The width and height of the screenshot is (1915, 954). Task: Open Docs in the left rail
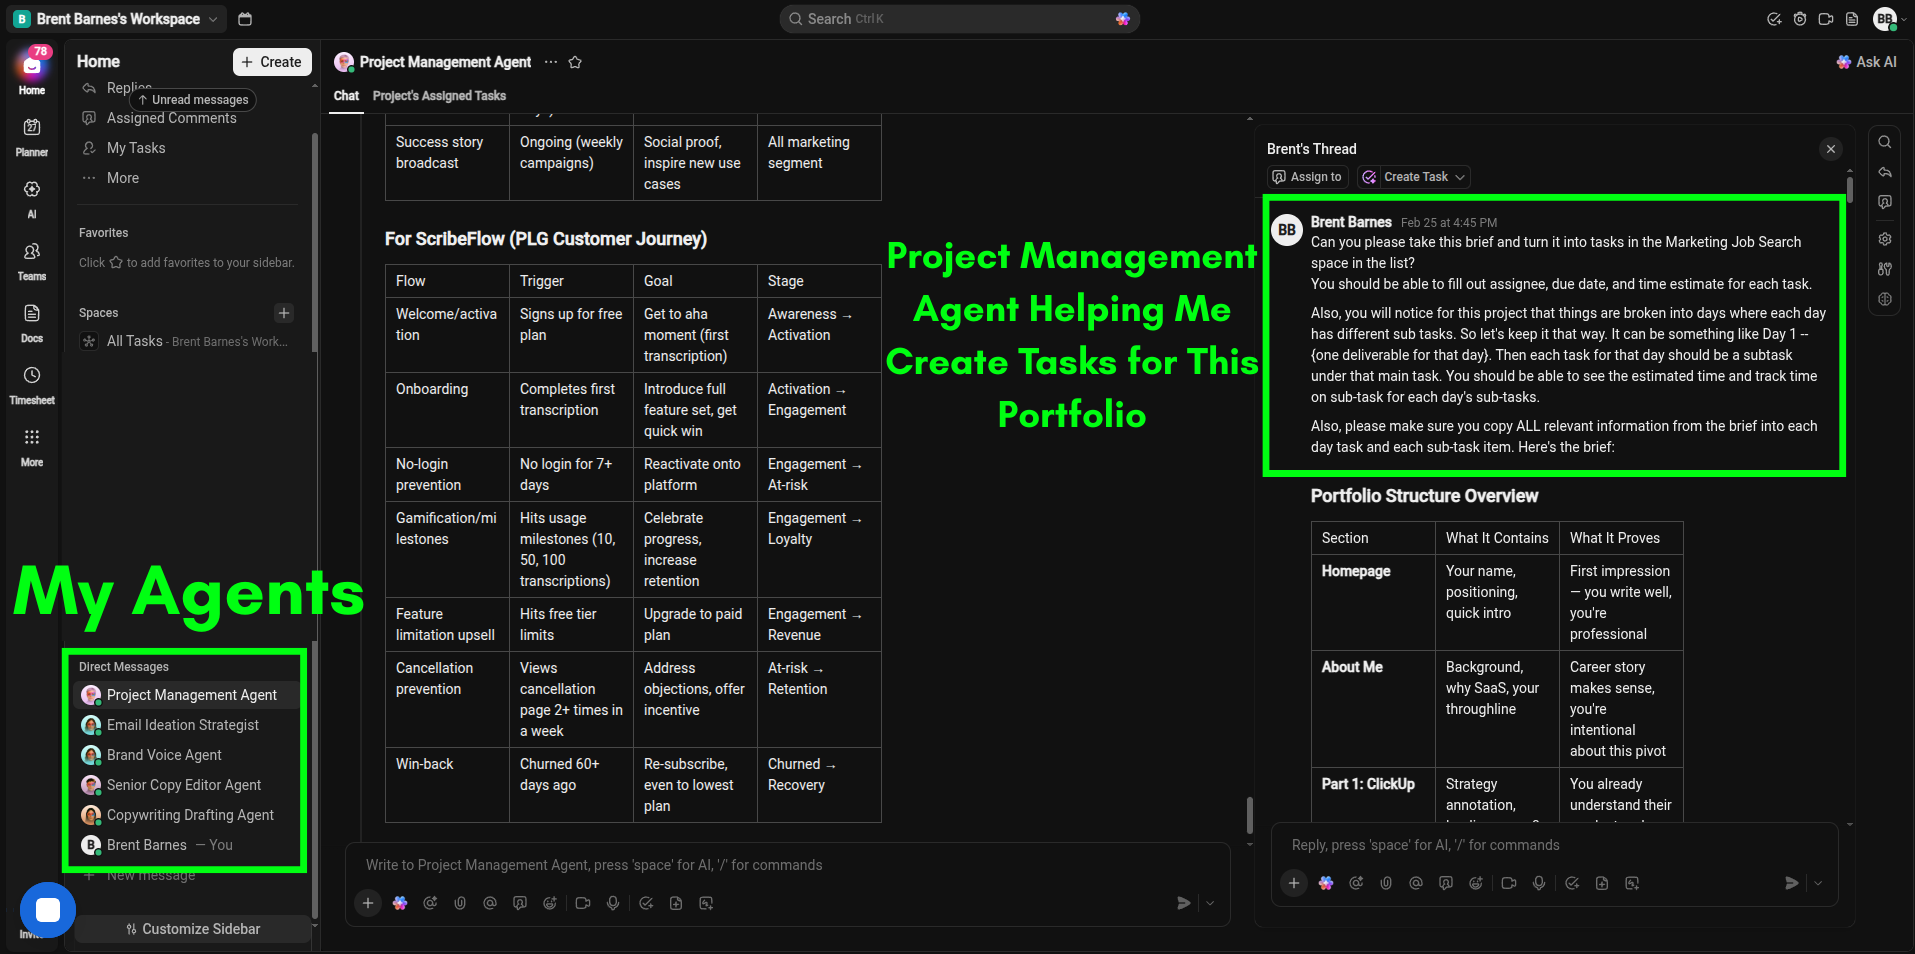click(x=32, y=323)
